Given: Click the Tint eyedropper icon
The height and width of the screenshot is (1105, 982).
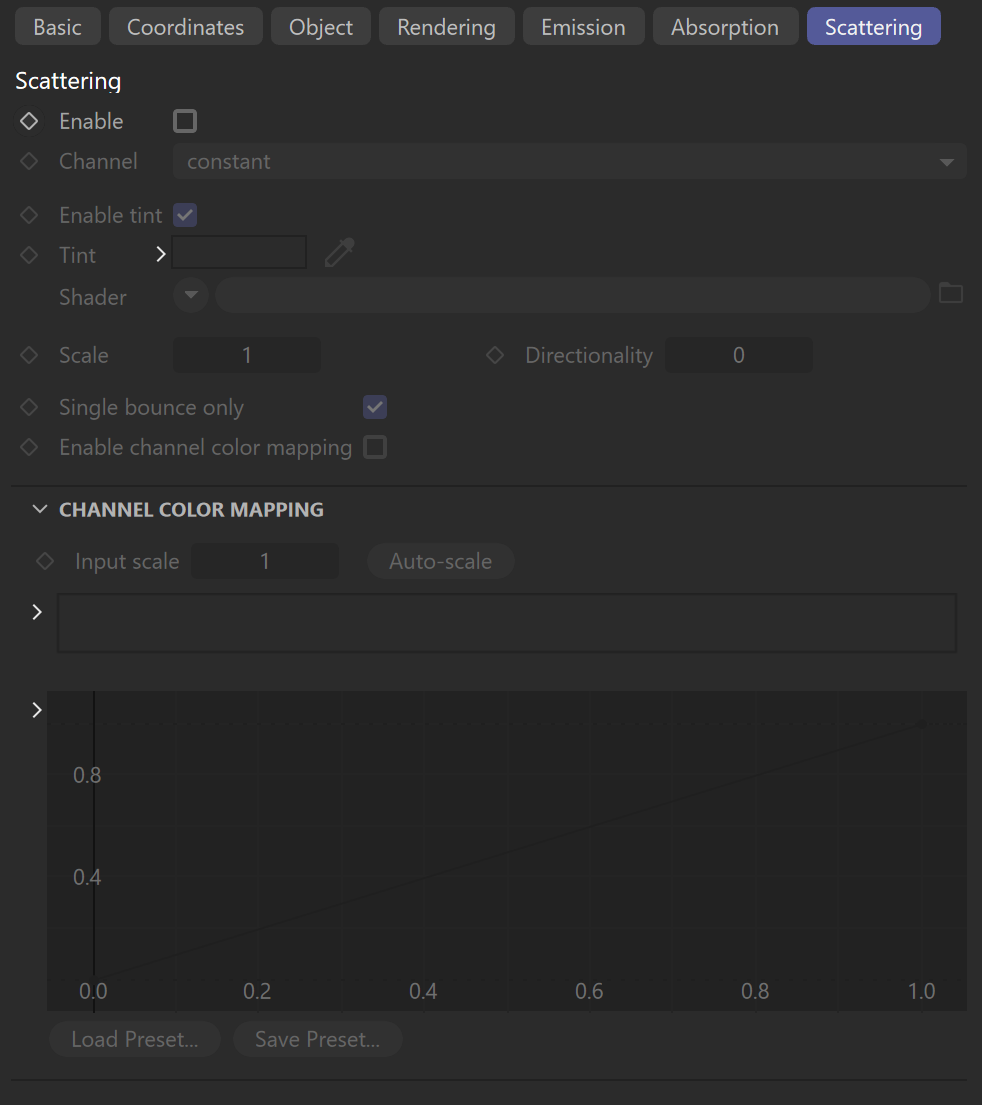Looking at the screenshot, I should point(339,253).
